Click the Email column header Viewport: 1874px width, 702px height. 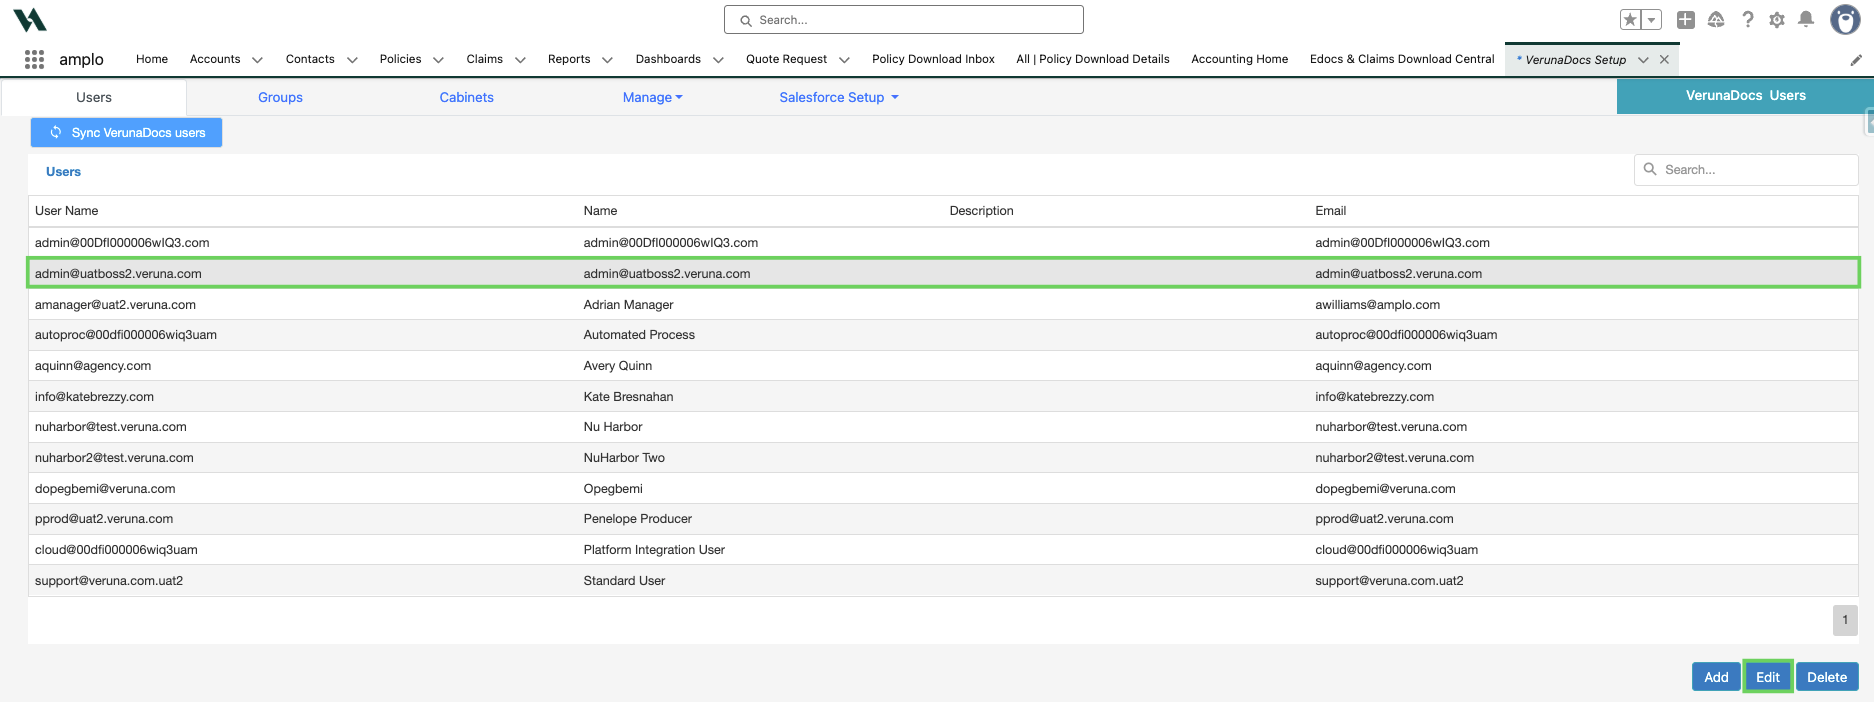(1330, 211)
